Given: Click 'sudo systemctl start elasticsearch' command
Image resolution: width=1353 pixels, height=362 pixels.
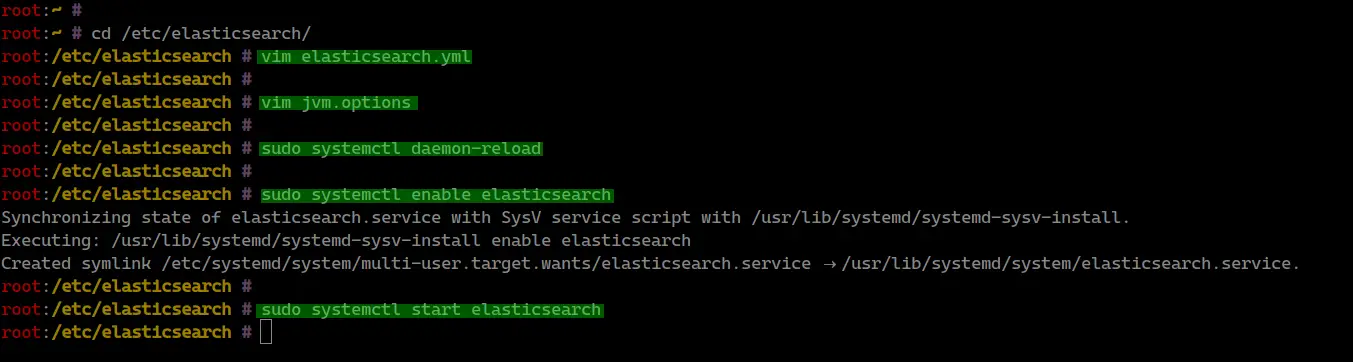Looking at the screenshot, I should pos(430,309).
